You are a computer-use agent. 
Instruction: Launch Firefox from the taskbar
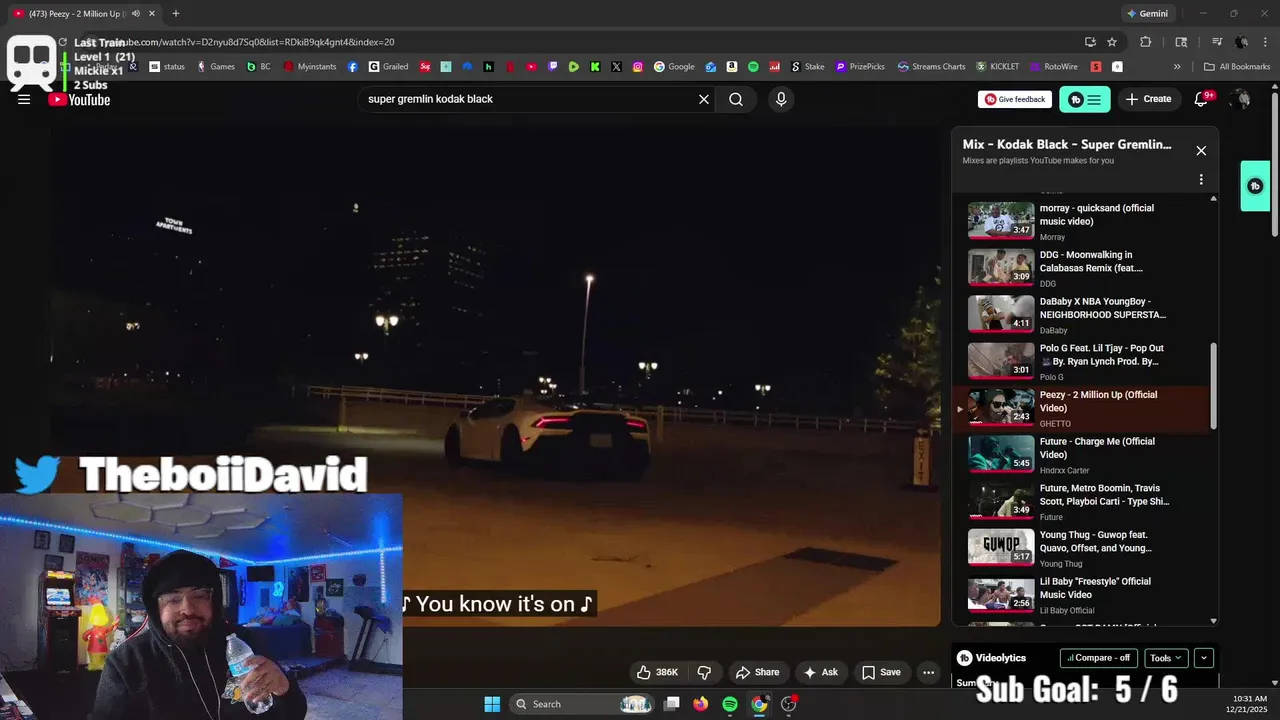tap(700, 704)
